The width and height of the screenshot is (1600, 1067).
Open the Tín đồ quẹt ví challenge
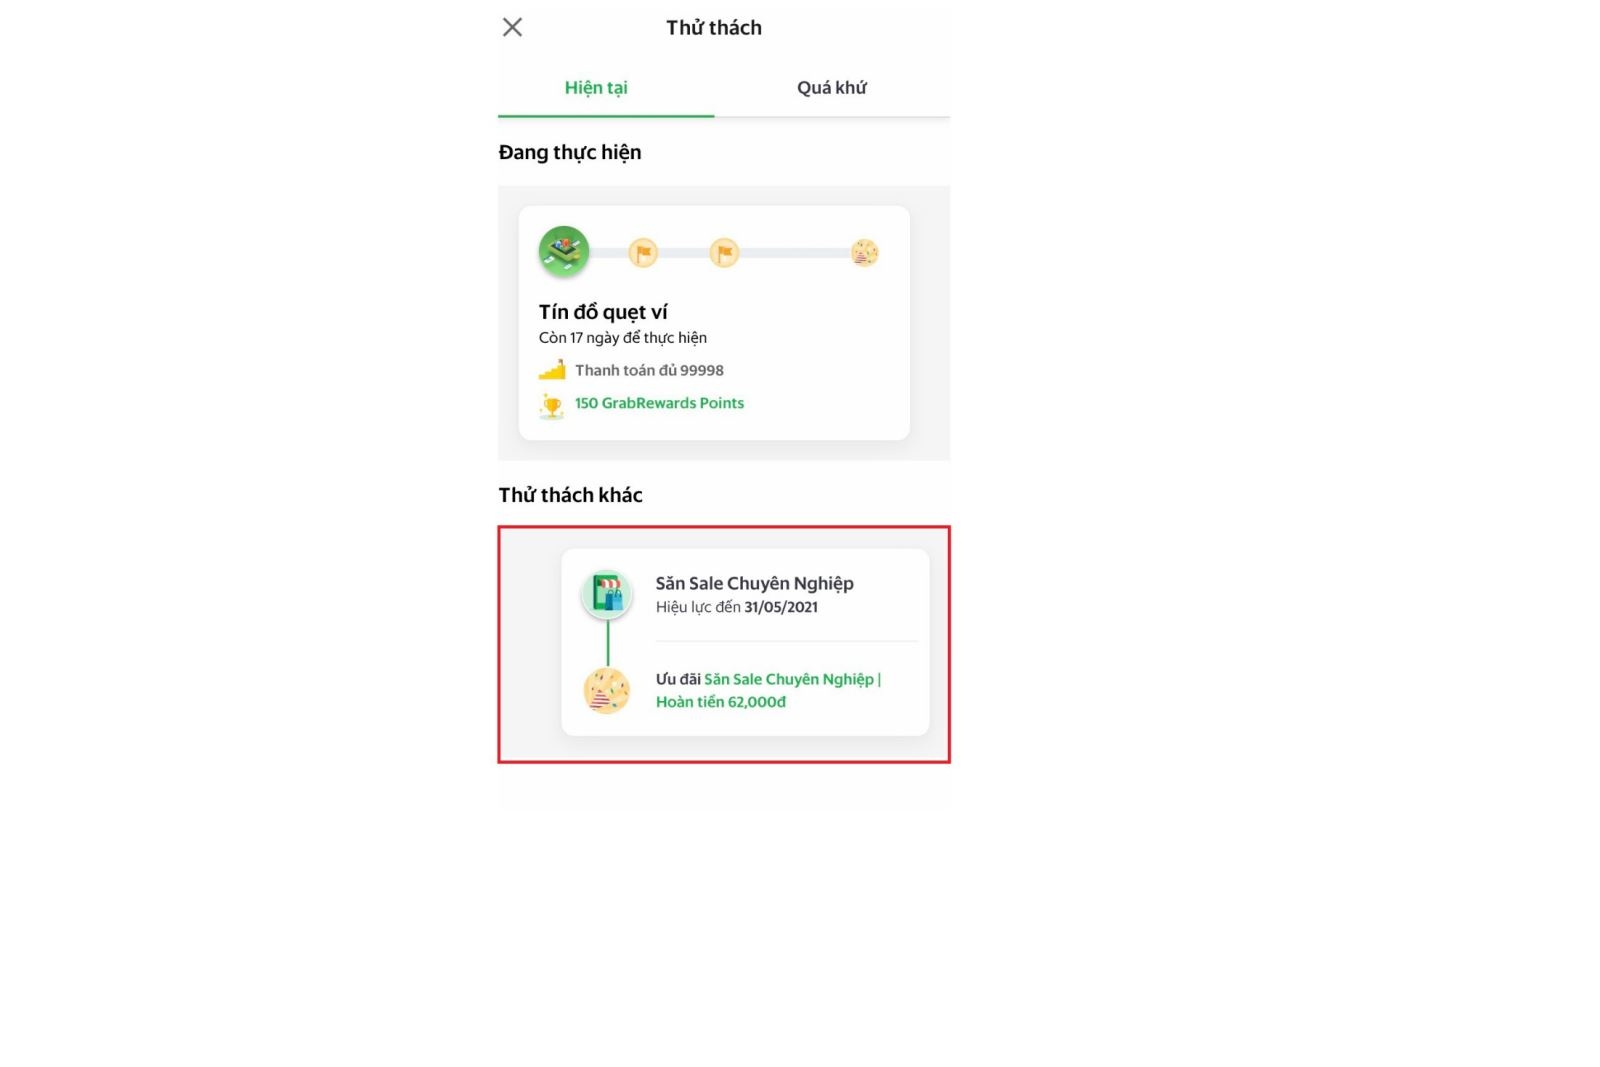(714, 323)
